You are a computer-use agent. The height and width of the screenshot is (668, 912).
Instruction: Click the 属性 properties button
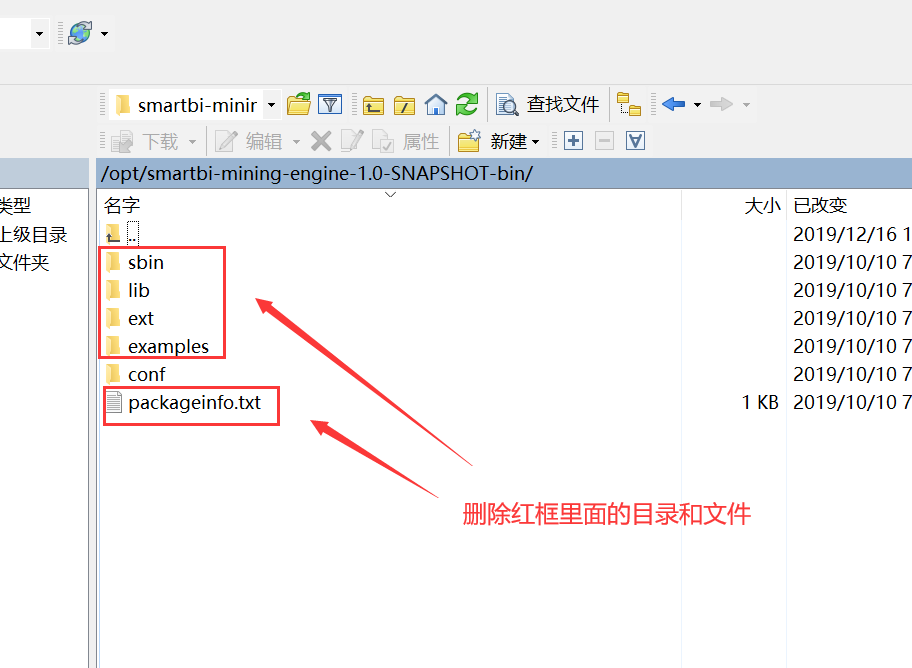pos(406,141)
